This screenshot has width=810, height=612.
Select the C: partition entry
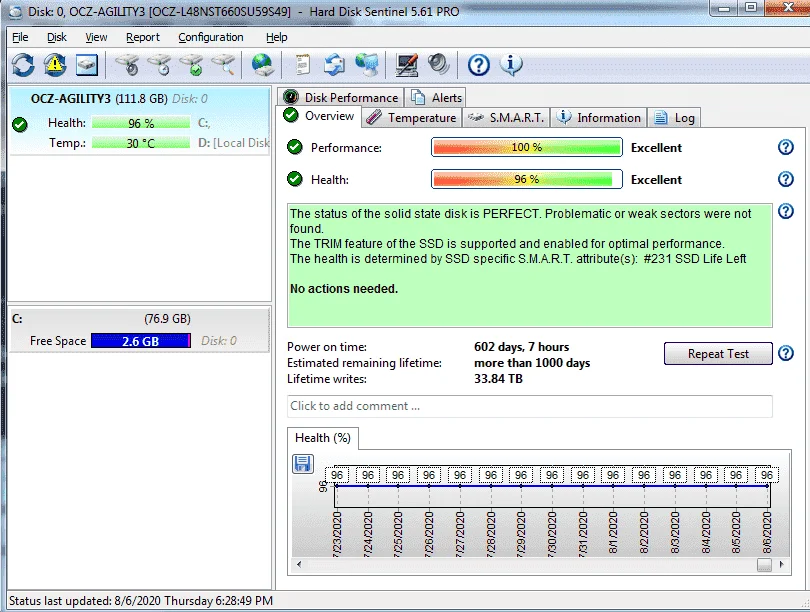tap(139, 329)
